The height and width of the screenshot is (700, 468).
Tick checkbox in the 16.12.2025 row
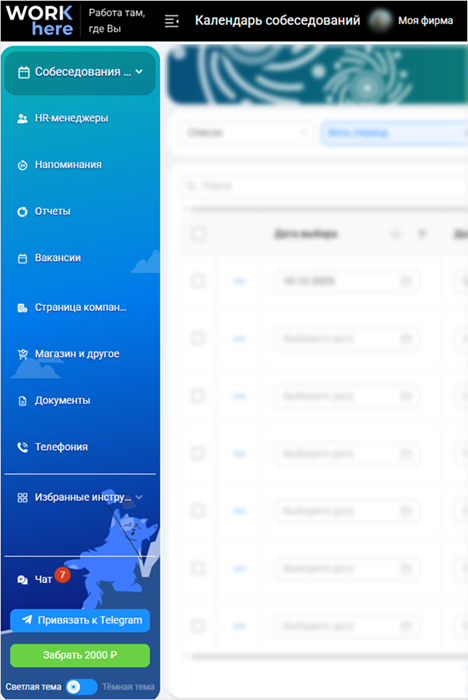198,281
